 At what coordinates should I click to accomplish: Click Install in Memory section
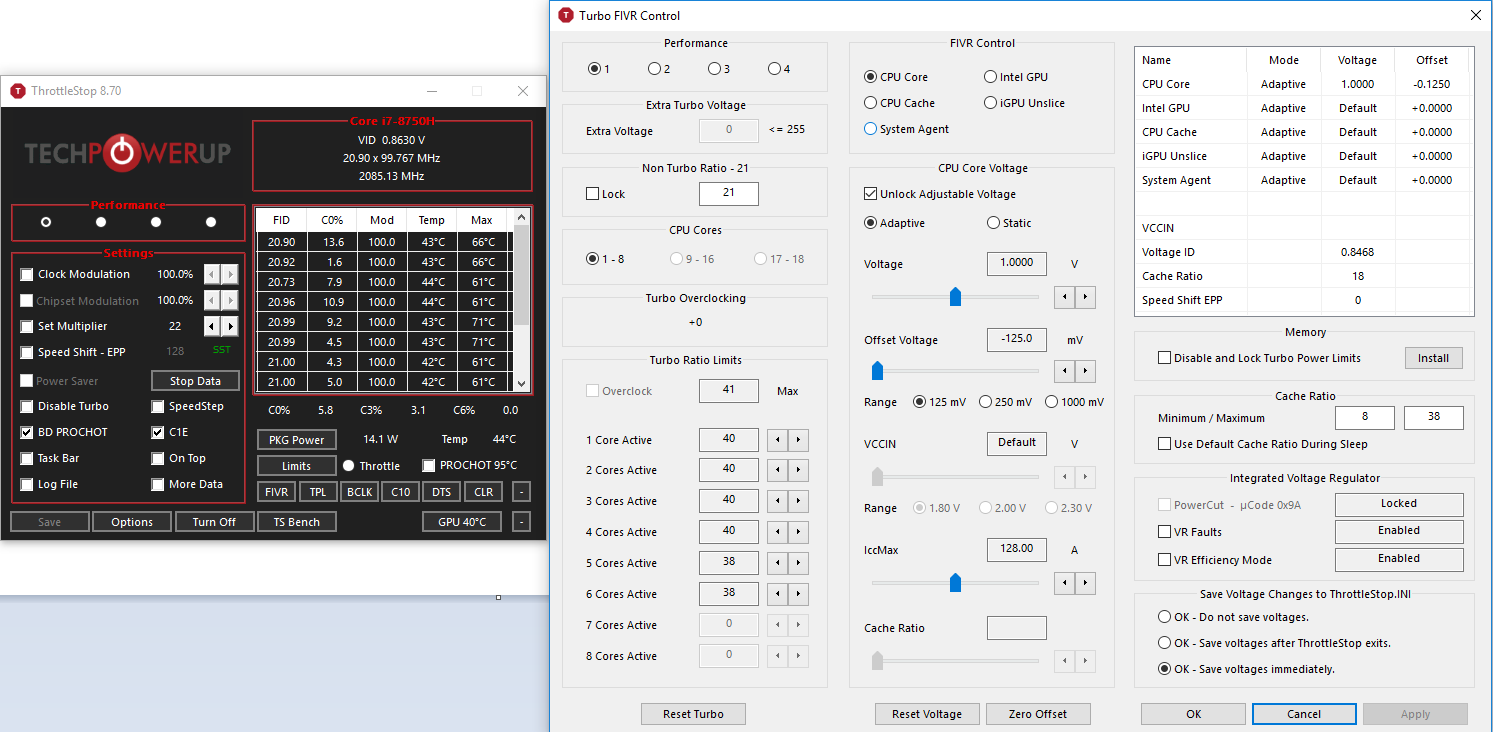coord(1433,358)
